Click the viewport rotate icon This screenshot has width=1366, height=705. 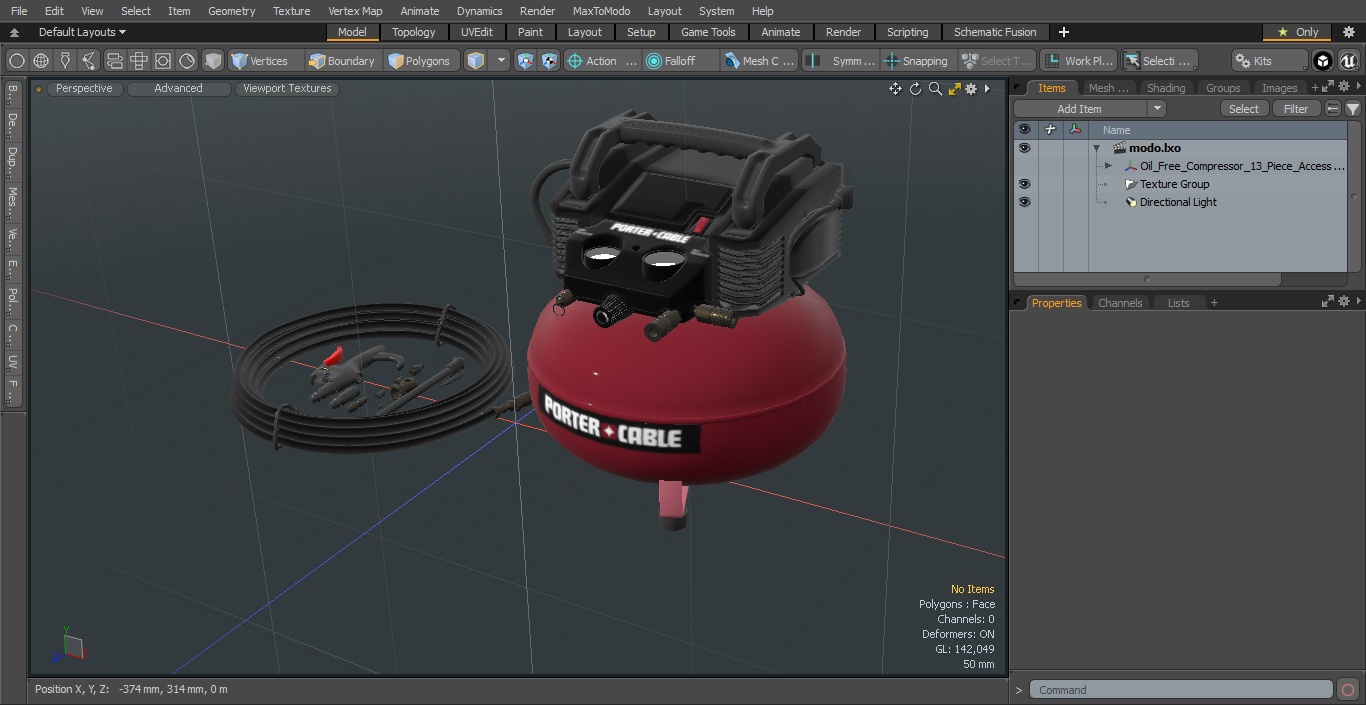tap(915, 89)
